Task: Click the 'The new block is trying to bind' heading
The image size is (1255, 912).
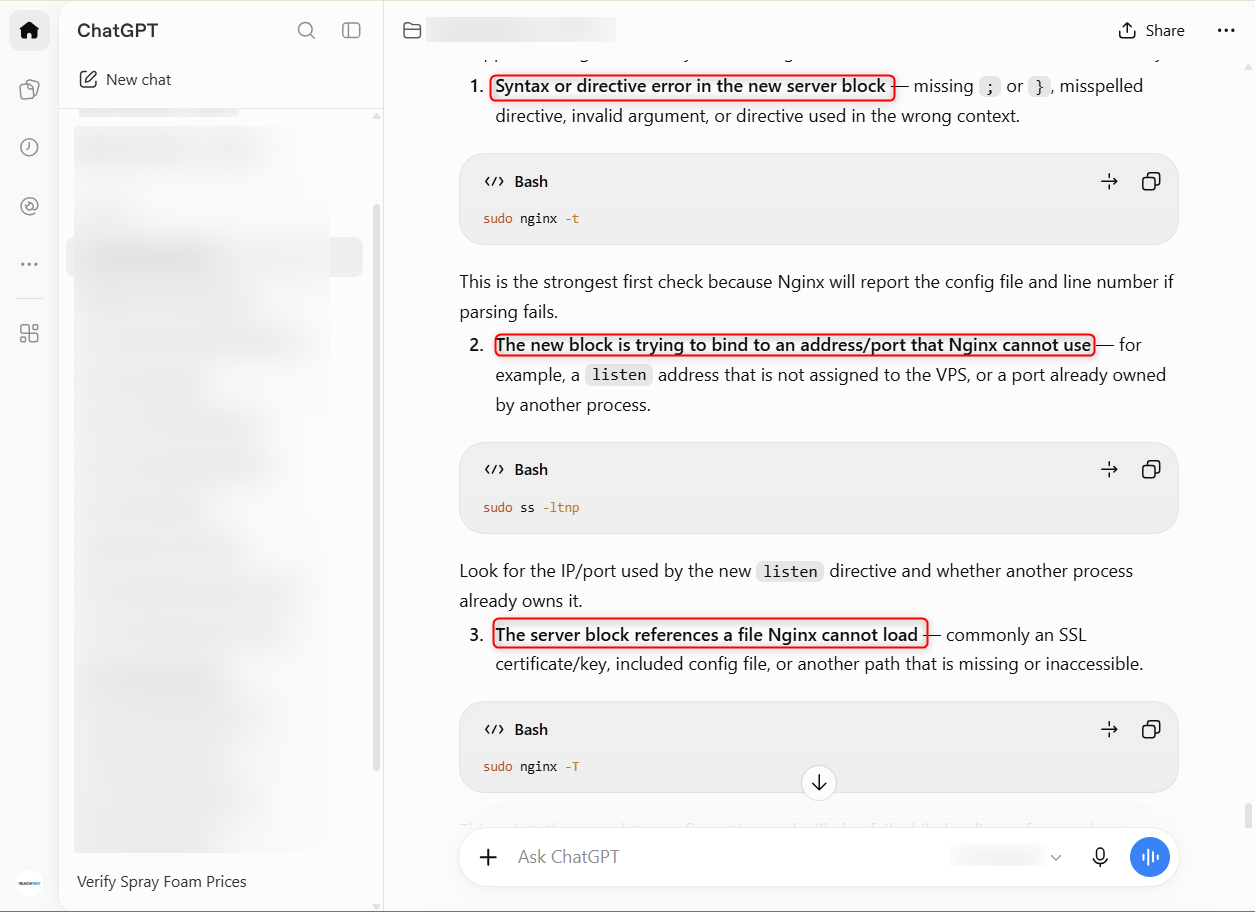Action: [794, 345]
